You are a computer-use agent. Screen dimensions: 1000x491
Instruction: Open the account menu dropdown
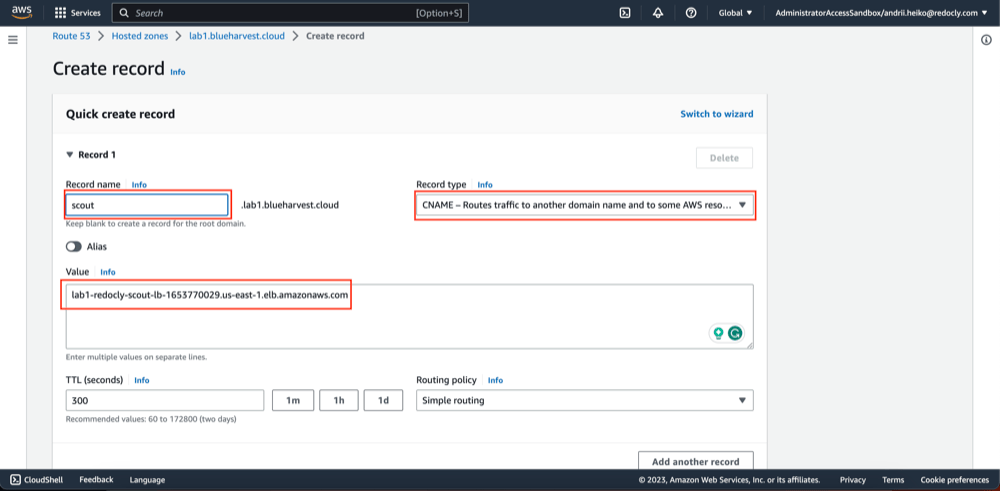[881, 13]
